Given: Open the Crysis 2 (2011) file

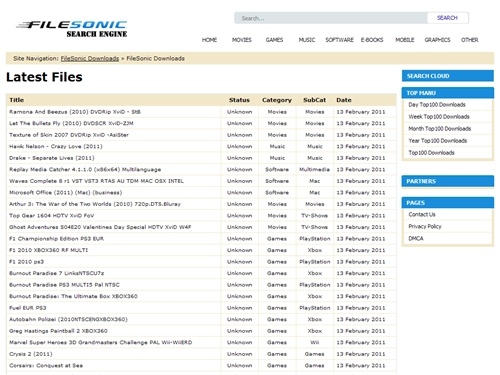Looking at the screenshot, I should point(31,354).
